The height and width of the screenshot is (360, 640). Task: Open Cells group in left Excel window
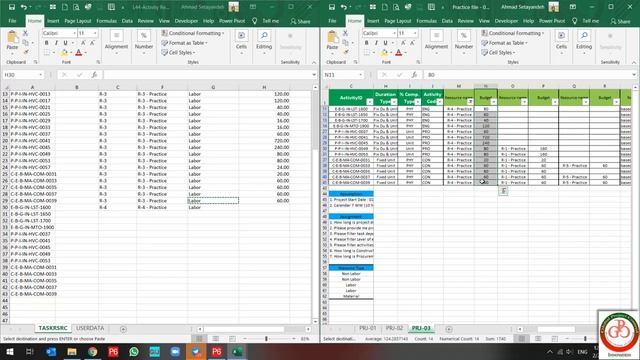point(241,41)
